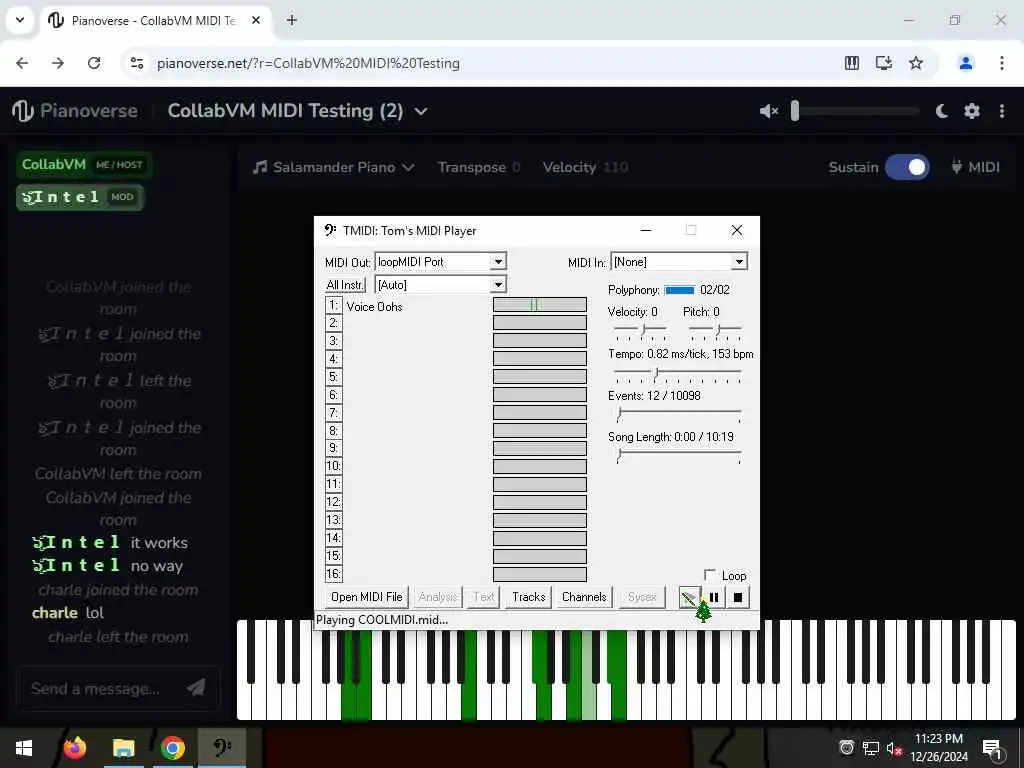This screenshot has height=768, width=1024.
Task: Open the [Auto] instrument dropdown
Action: (498, 285)
